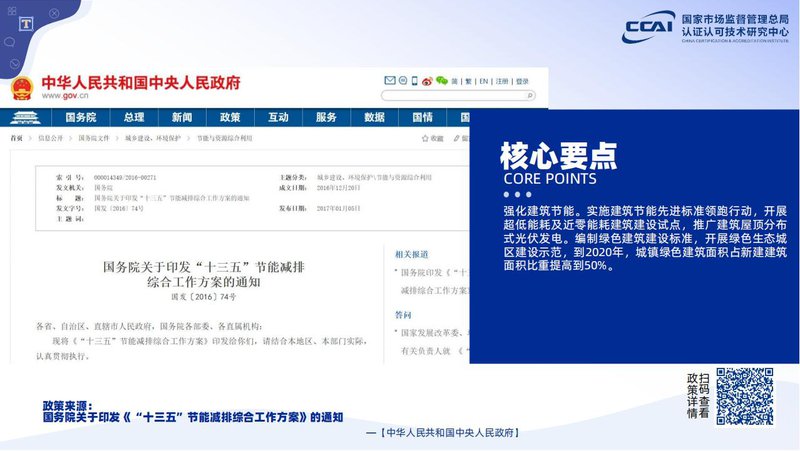Open the 国家发展改革委 Q&A link
The image size is (800, 451).
pos(435,333)
